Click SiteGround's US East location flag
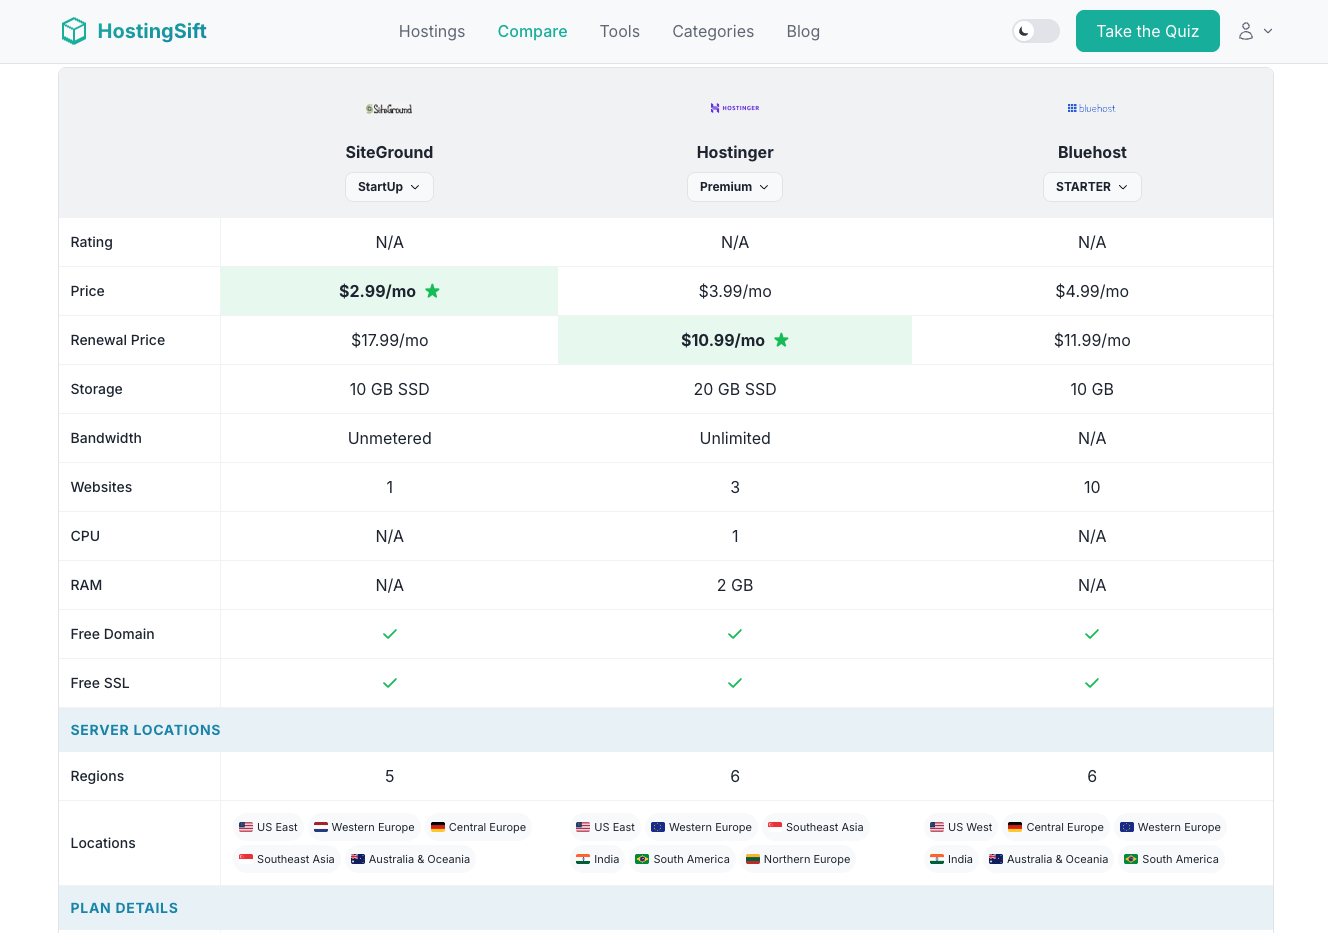 (246, 827)
